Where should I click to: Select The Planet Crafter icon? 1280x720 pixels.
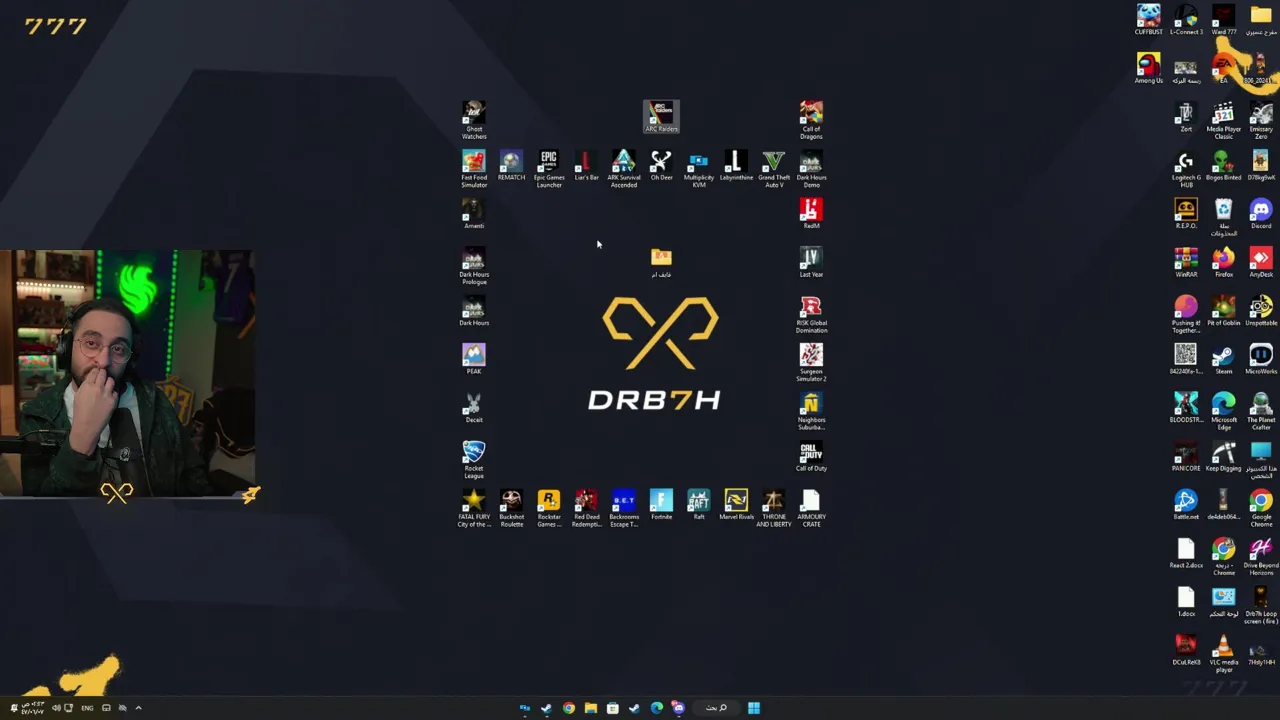(1261, 412)
